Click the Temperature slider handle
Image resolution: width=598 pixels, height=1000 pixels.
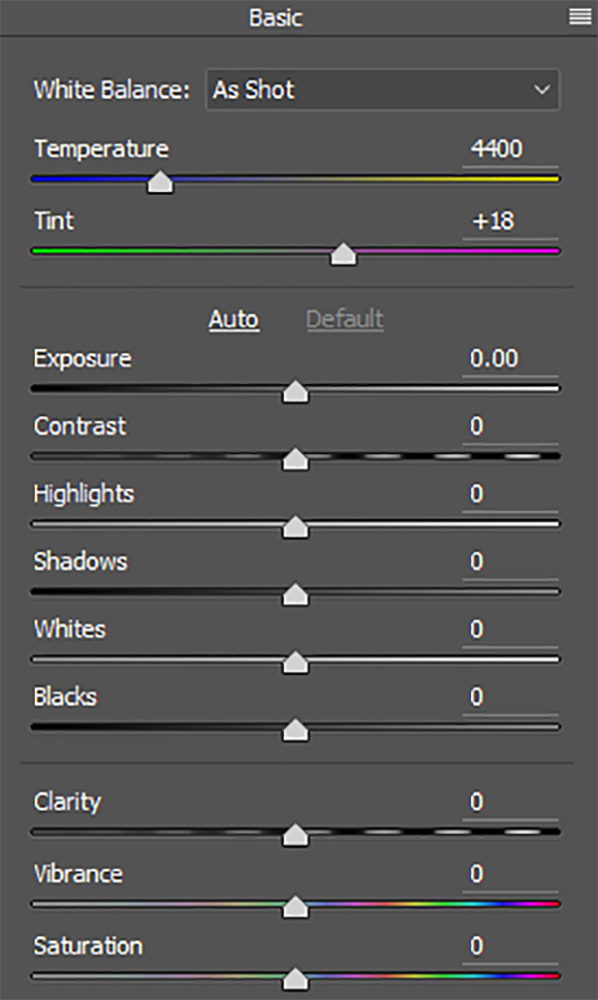coord(160,182)
